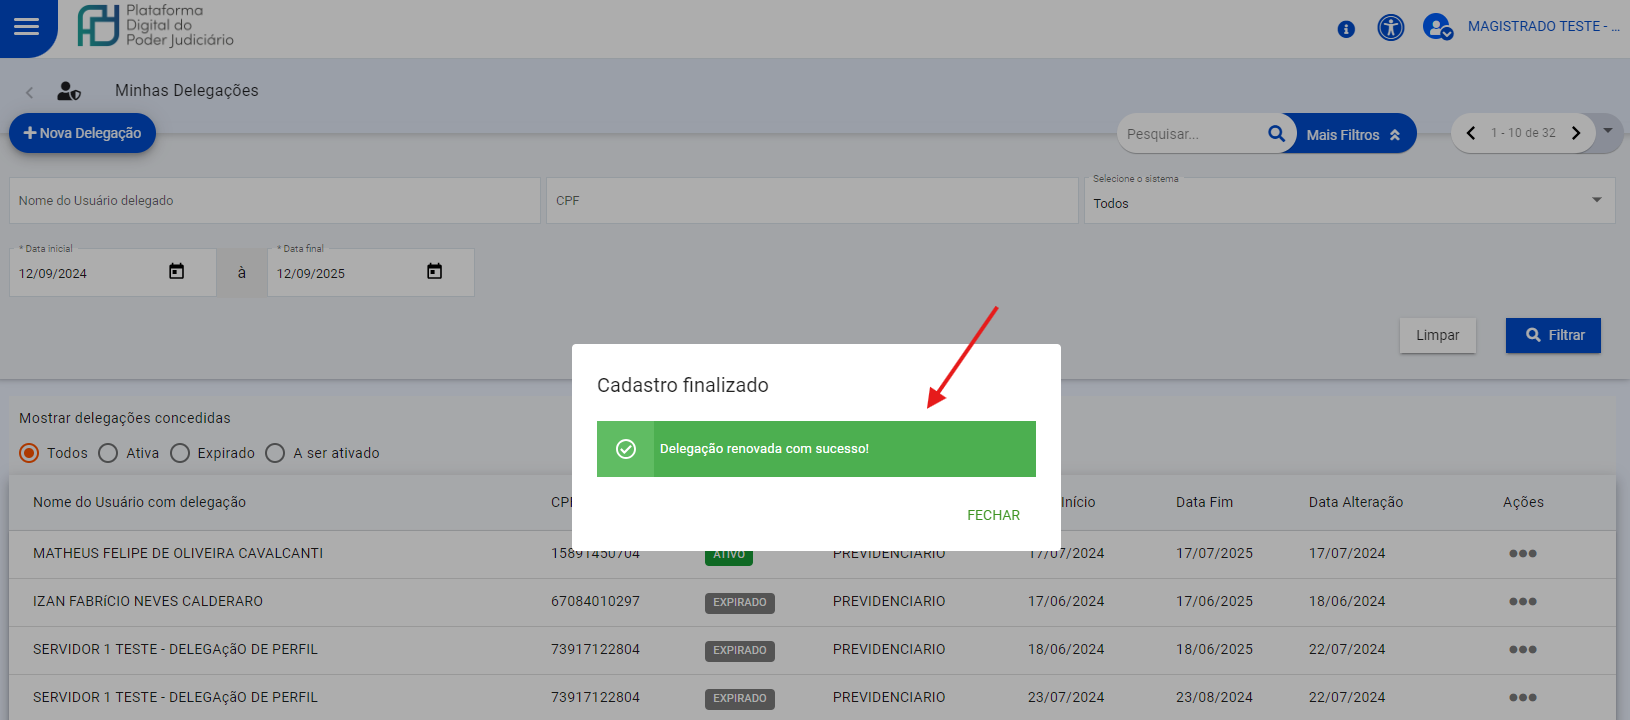Select the Ativa radio option

tap(109, 453)
